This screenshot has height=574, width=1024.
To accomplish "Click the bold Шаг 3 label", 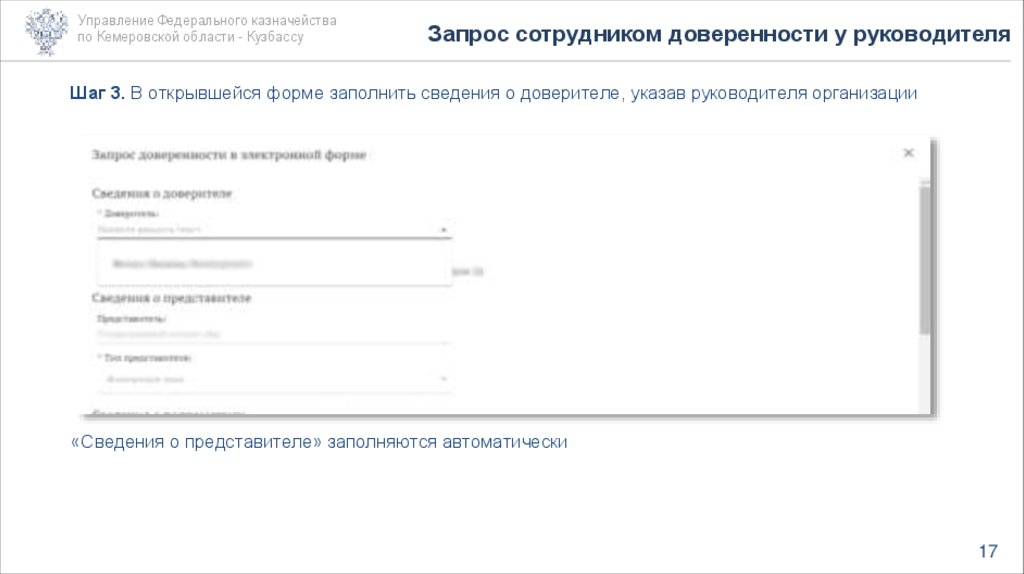I will pos(97,93).
